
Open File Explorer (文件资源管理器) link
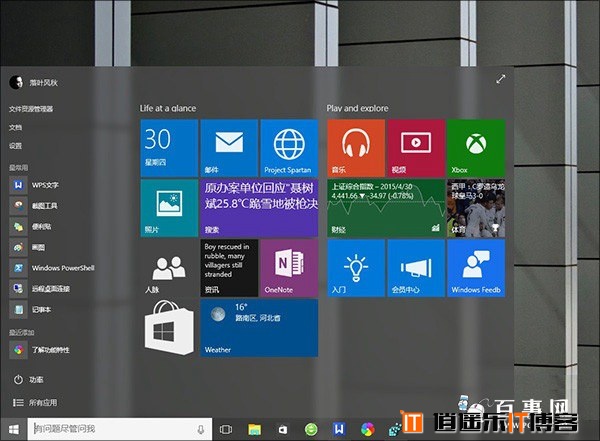(31, 109)
